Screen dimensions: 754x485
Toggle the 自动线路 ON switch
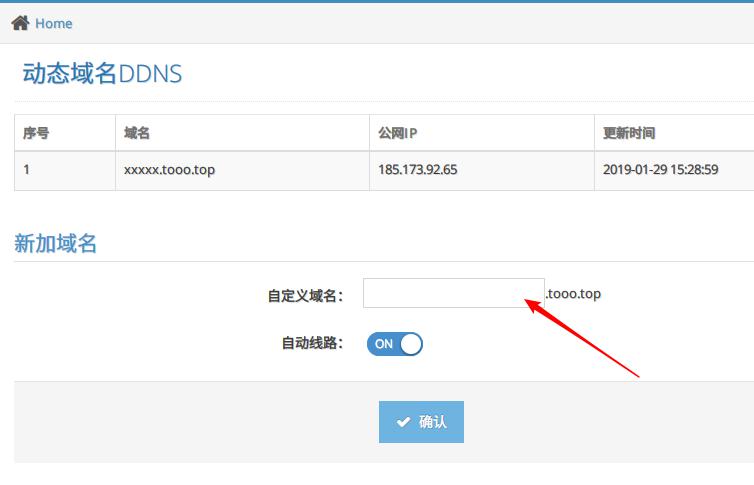395,344
